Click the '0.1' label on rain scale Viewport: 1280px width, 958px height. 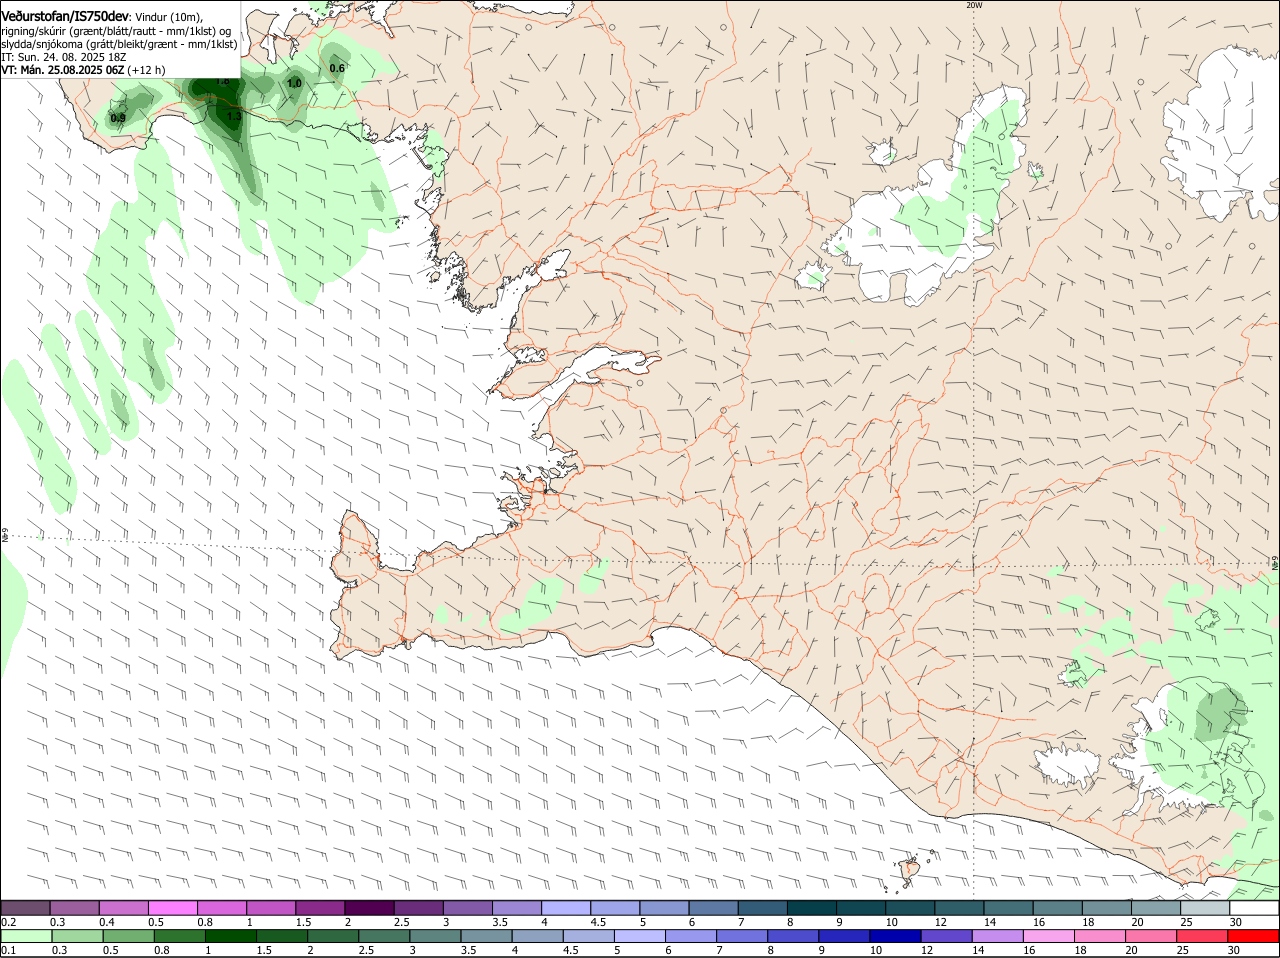click(x=8, y=950)
